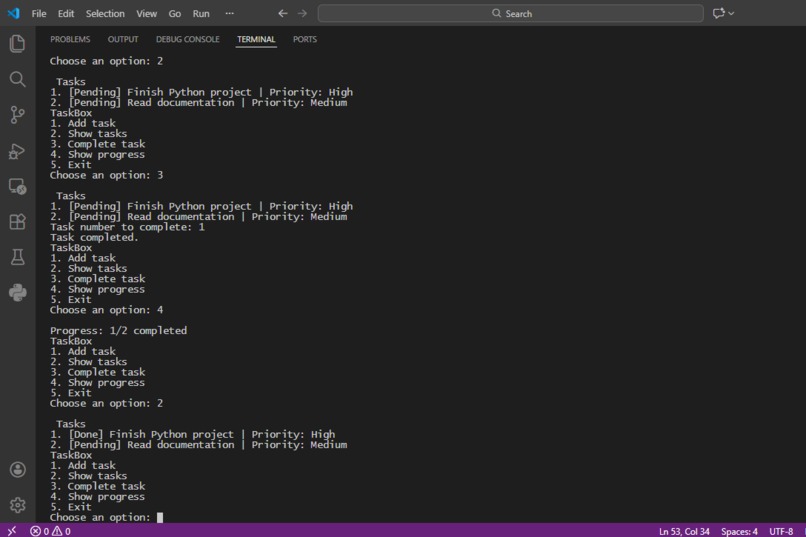Switch to the Problems tab
The width and height of the screenshot is (806, 537).
pos(70,40)
